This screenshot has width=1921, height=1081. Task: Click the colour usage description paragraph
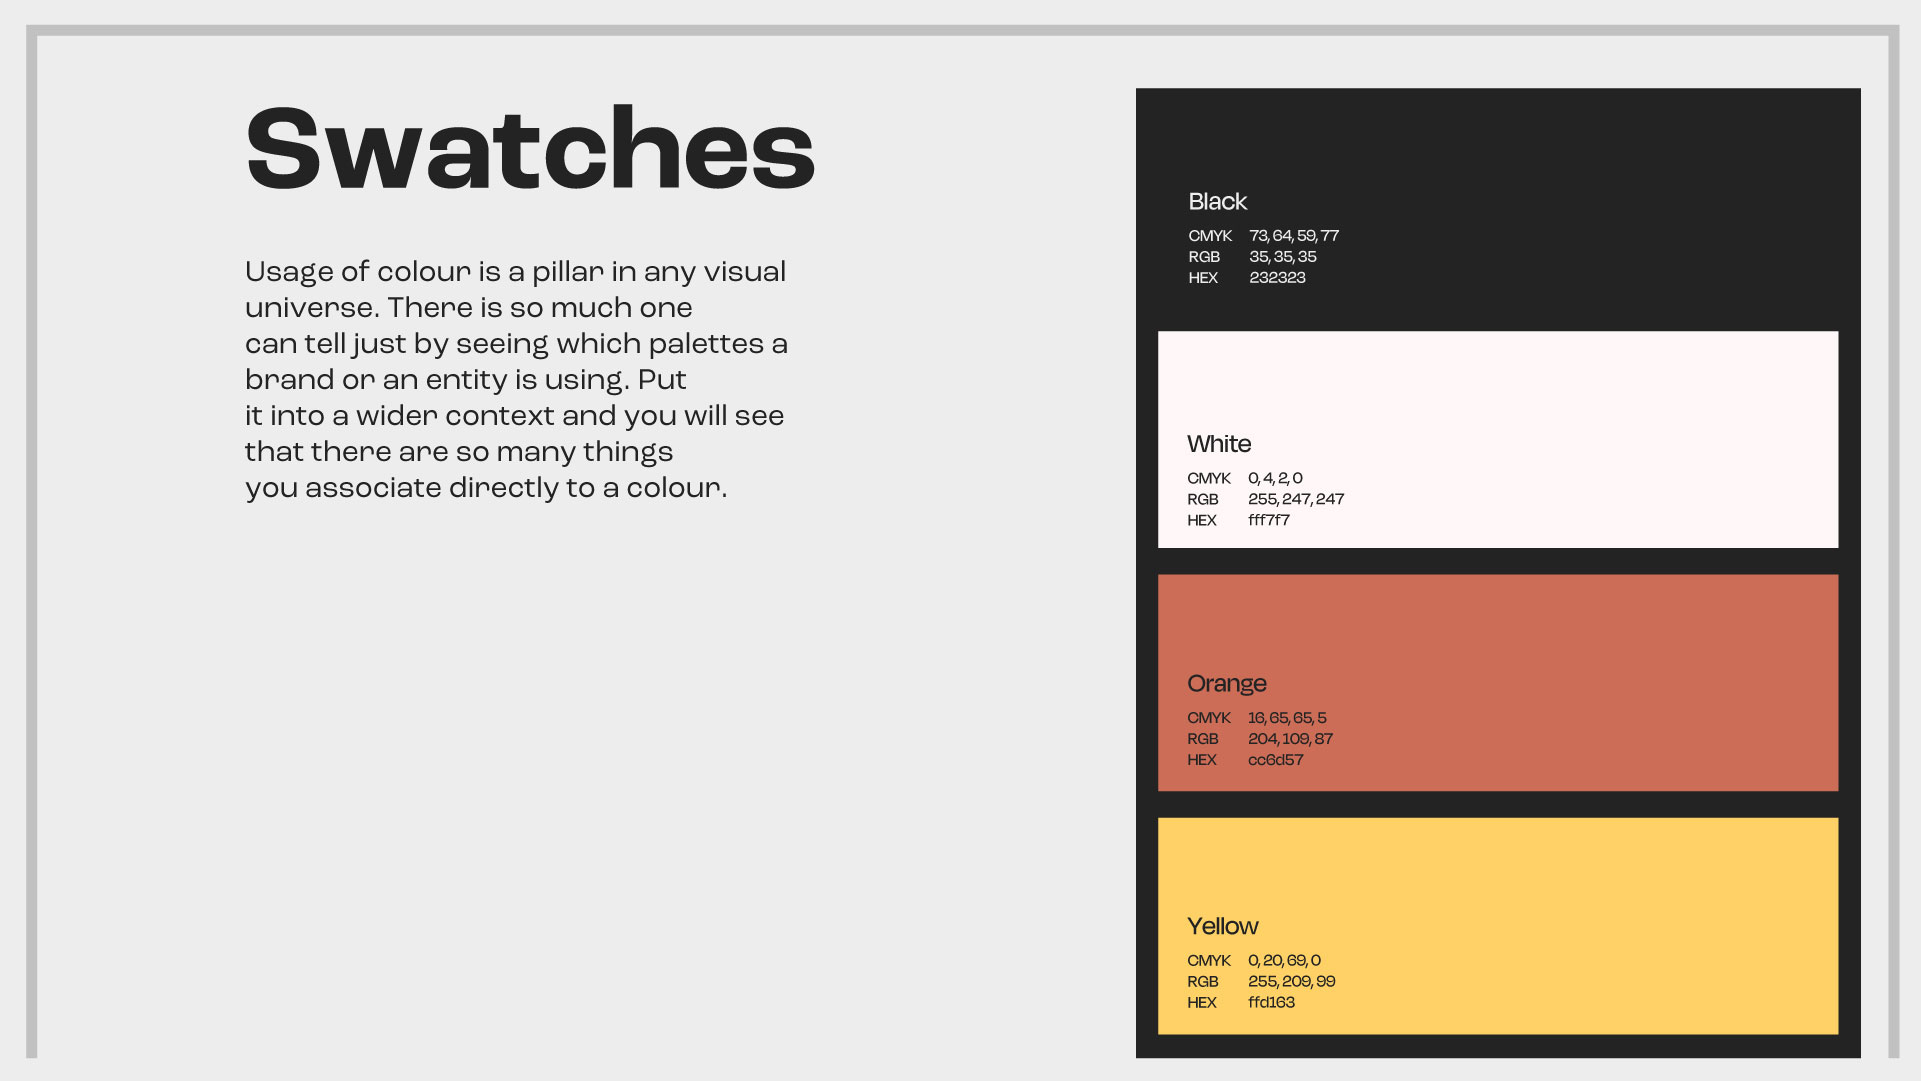click(x=515, y=380)
